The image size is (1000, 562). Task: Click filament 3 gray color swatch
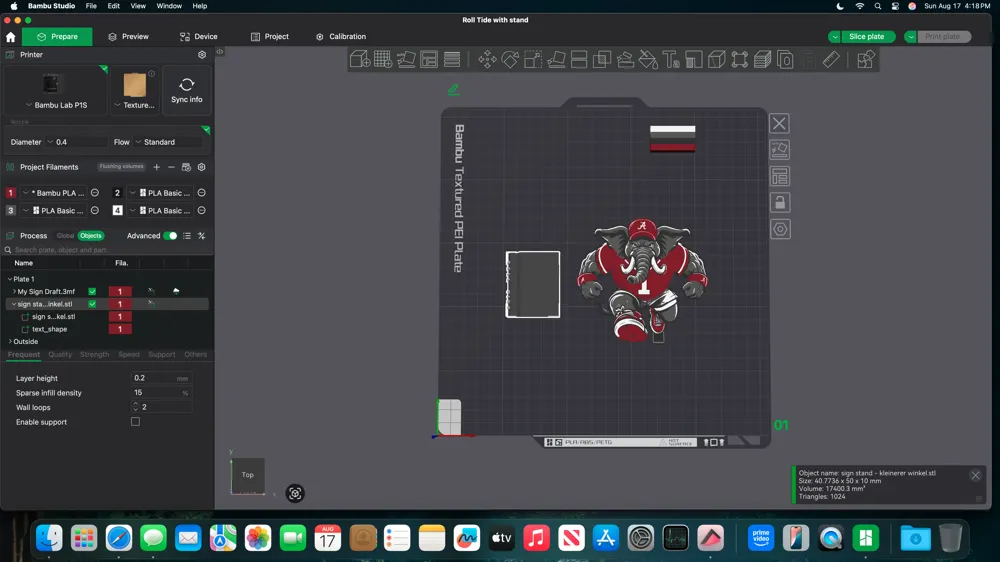pyautogui.click(x=10, y=211)
